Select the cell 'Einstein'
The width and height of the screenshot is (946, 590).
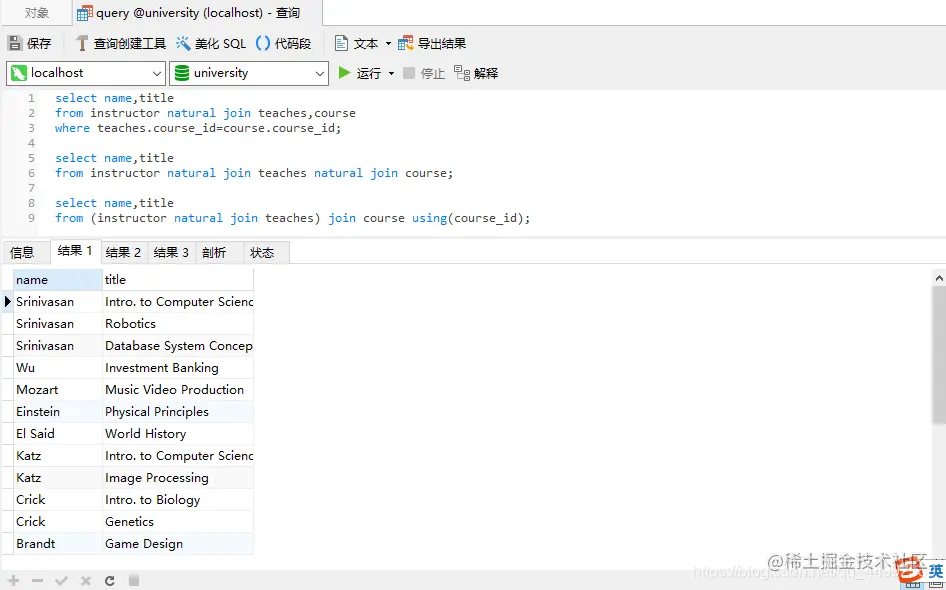[58, 411]
